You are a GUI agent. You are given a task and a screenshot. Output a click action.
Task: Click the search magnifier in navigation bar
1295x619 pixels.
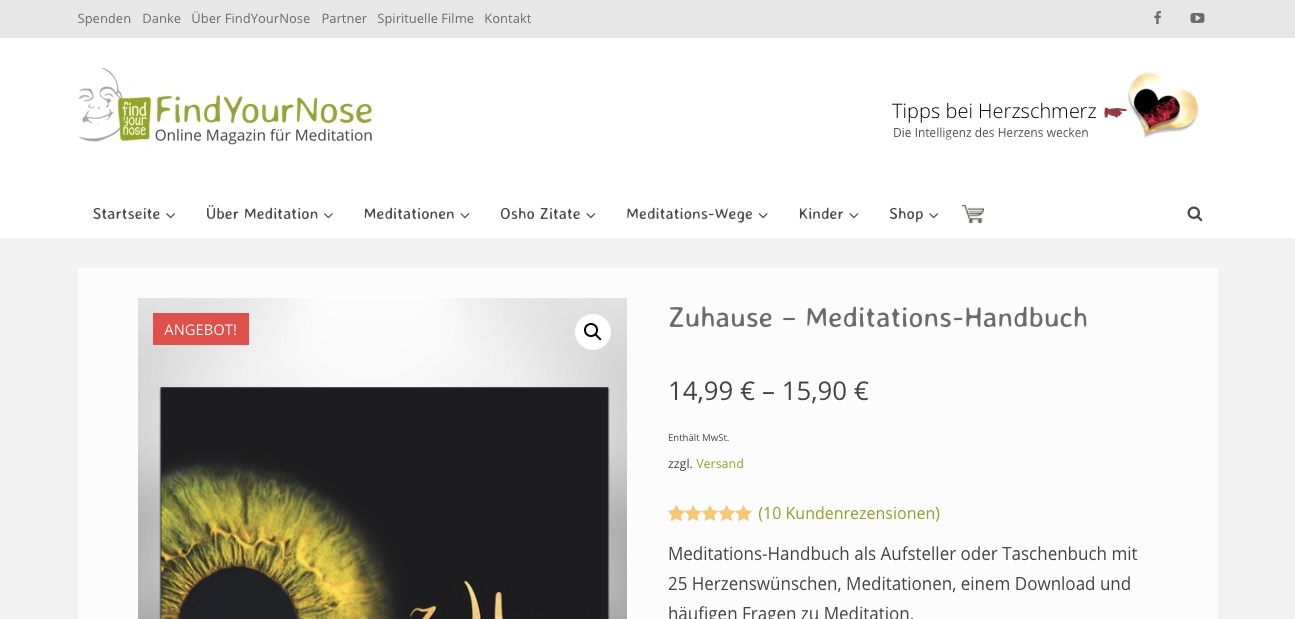[1195, 214]
